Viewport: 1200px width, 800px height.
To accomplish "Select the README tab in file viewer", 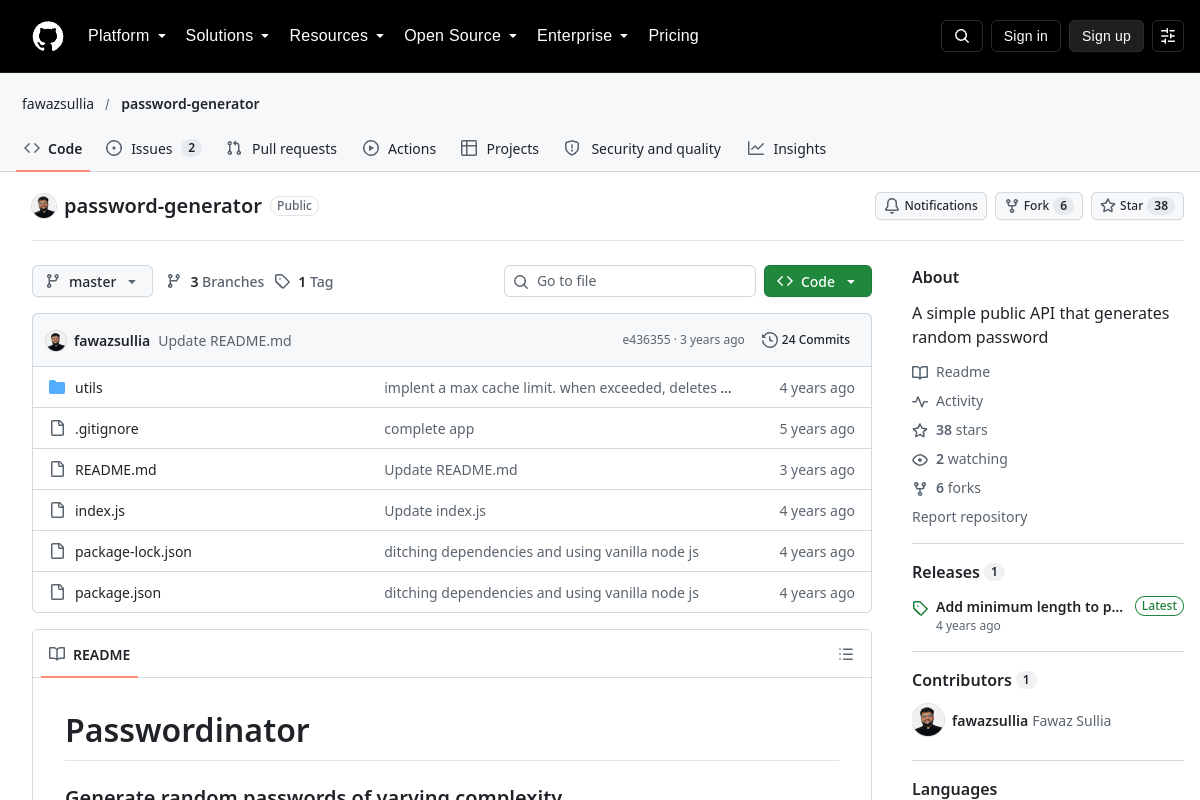I will tap(90, 655).
